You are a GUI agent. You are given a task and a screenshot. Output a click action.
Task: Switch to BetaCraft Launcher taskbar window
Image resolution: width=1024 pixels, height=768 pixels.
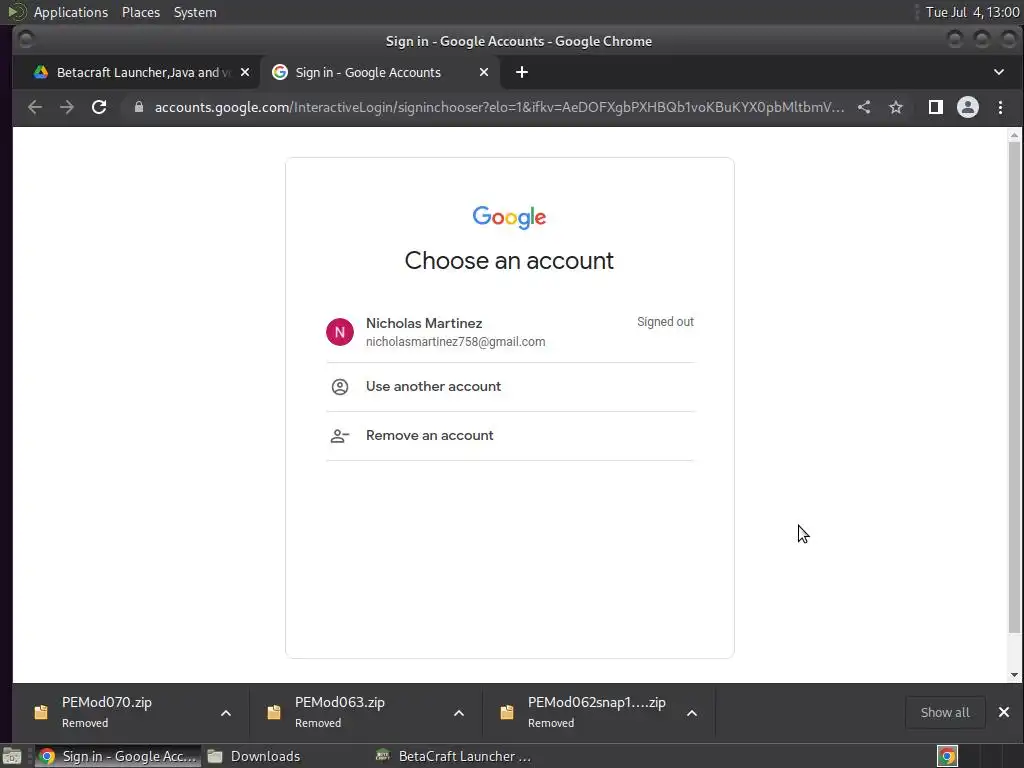[455, 756]
